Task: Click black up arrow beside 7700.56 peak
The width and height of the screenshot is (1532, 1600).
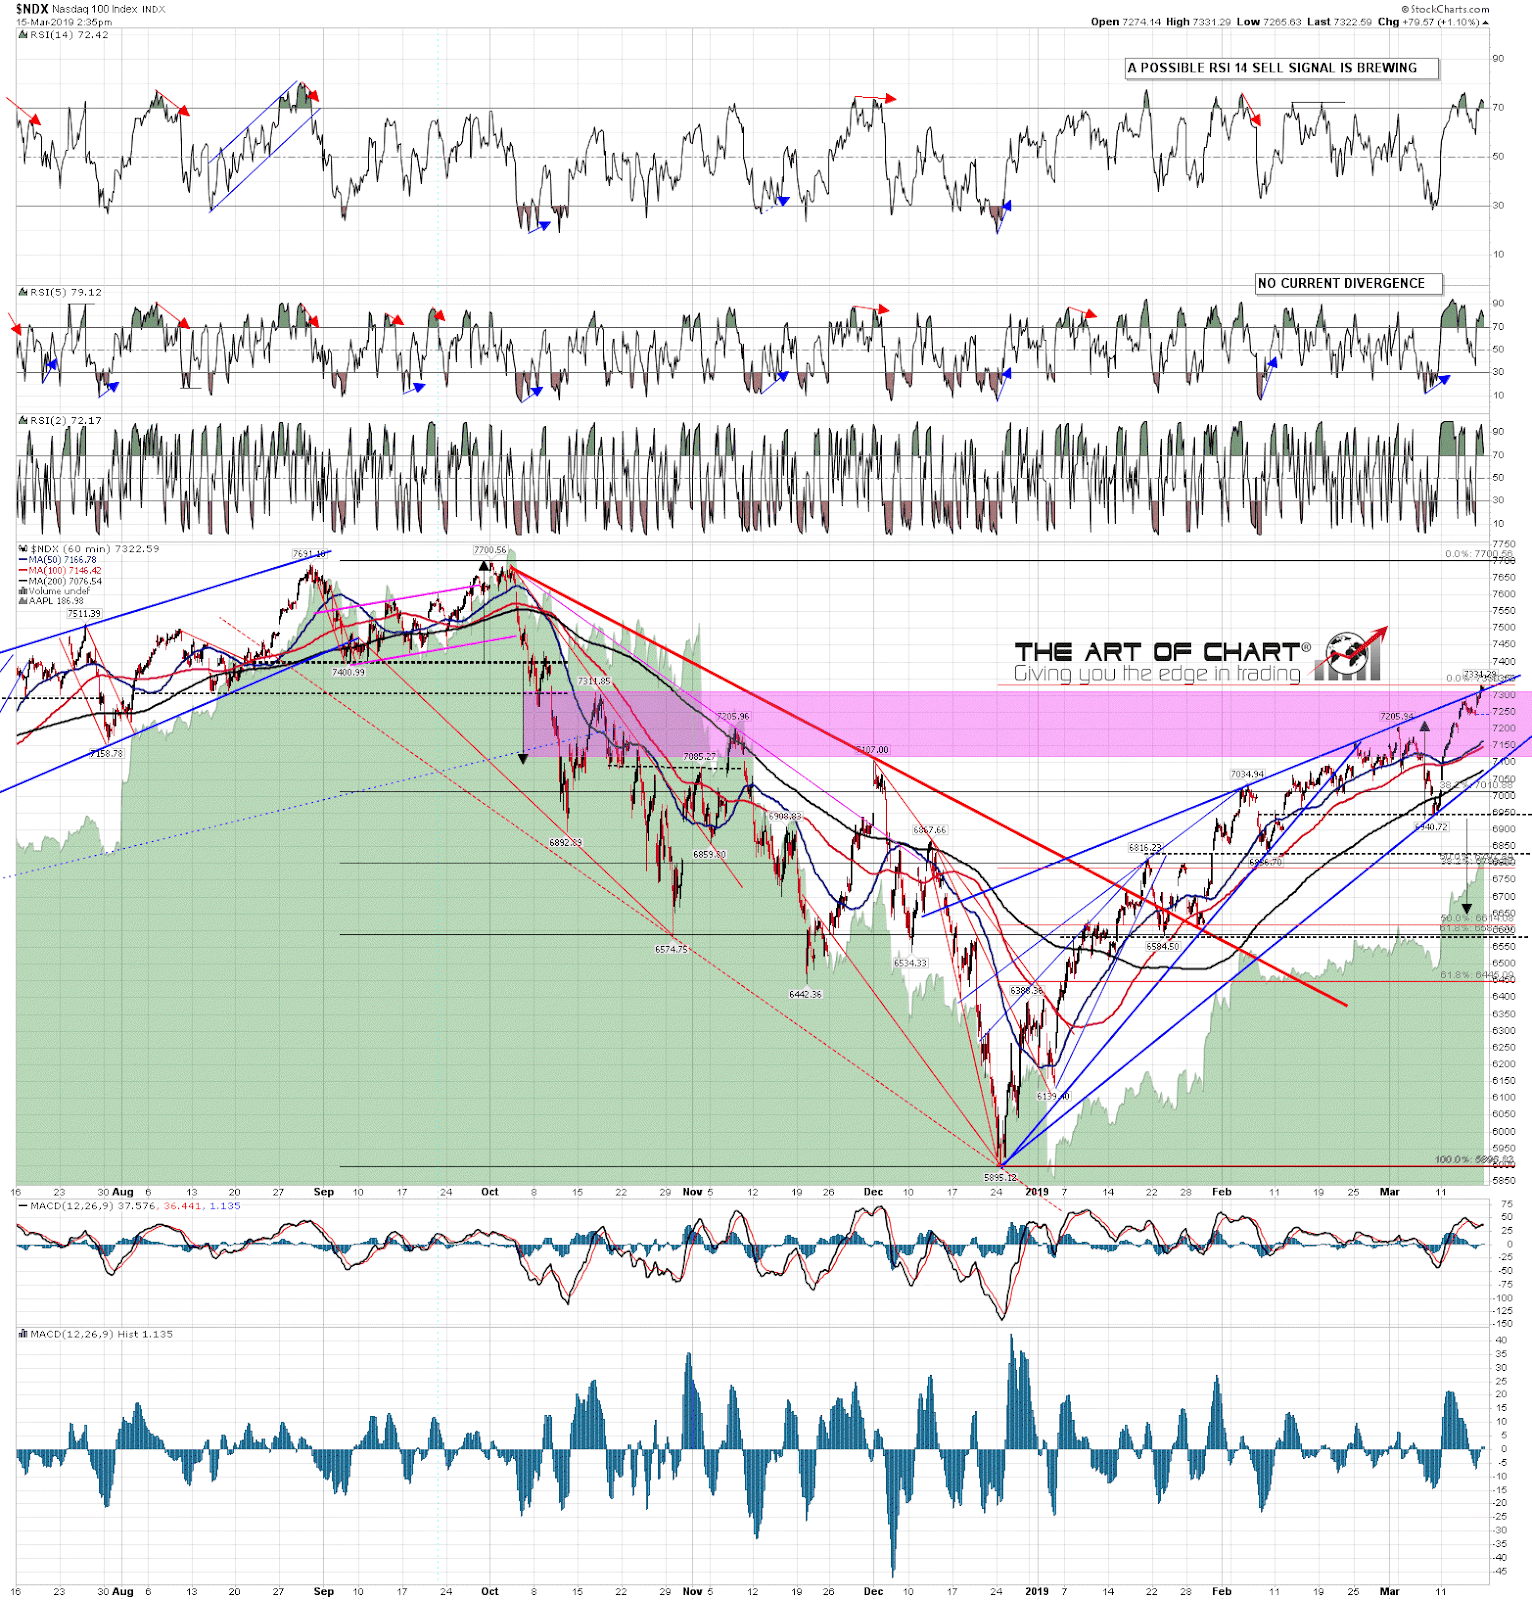Action: coord(484,566)
